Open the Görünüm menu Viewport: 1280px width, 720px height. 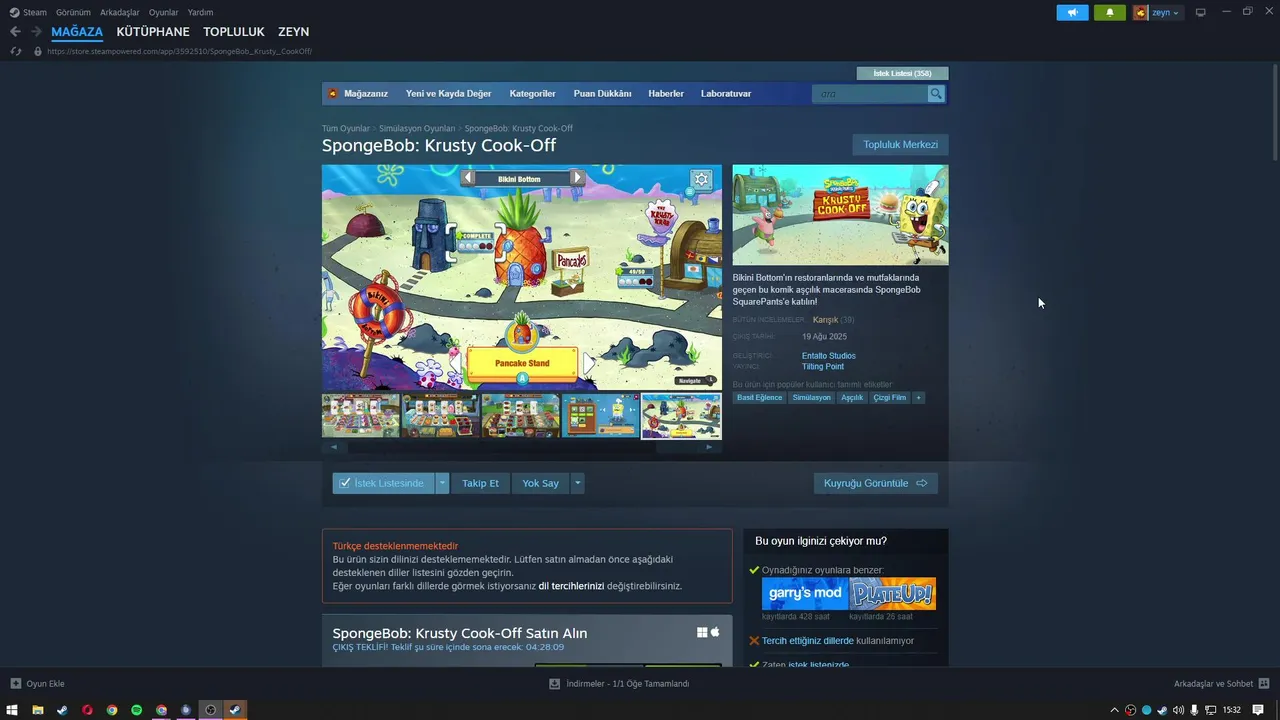pos(73,12)
